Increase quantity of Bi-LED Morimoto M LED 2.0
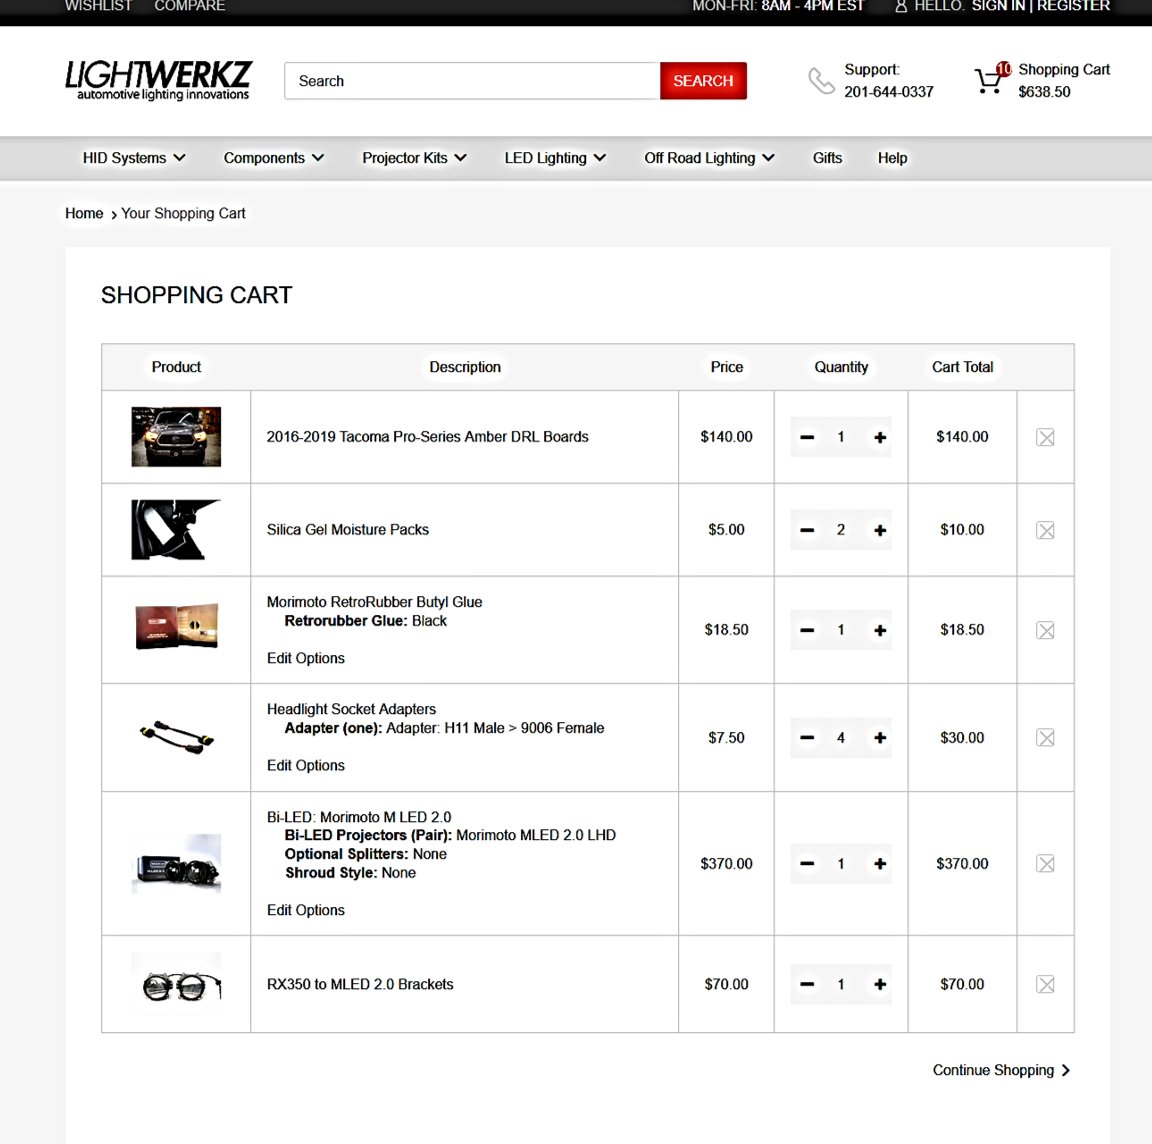1152x1144 pixels. point(879,863)
